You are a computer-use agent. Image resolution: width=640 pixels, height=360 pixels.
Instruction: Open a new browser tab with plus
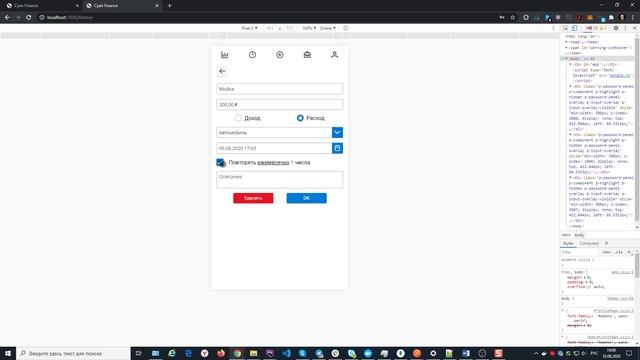(169, 6)
